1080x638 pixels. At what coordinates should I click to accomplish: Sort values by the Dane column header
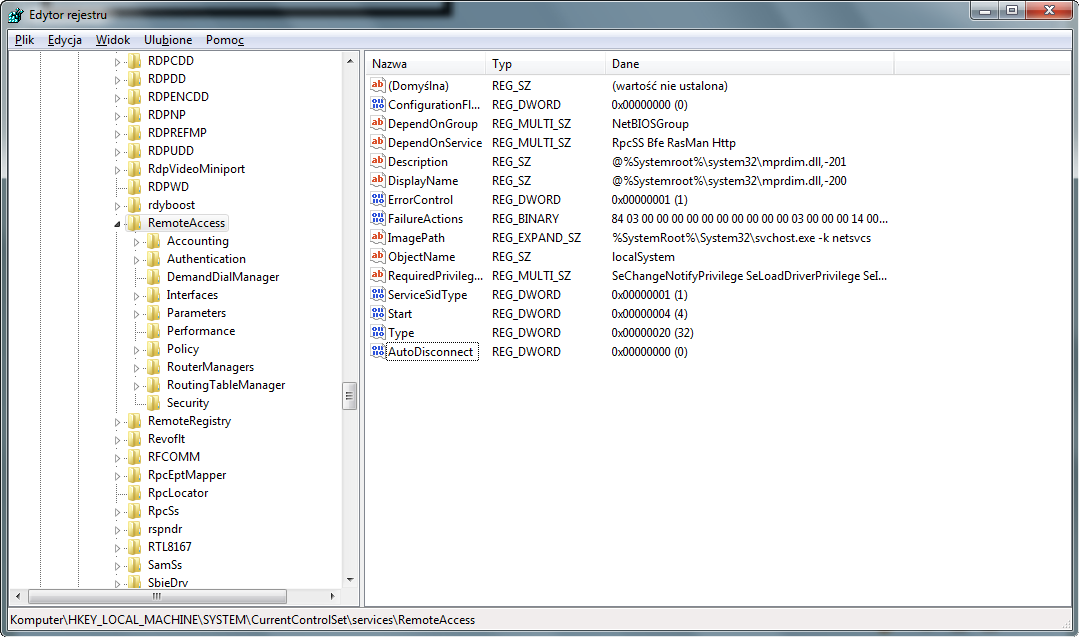(x=749, y=63)
